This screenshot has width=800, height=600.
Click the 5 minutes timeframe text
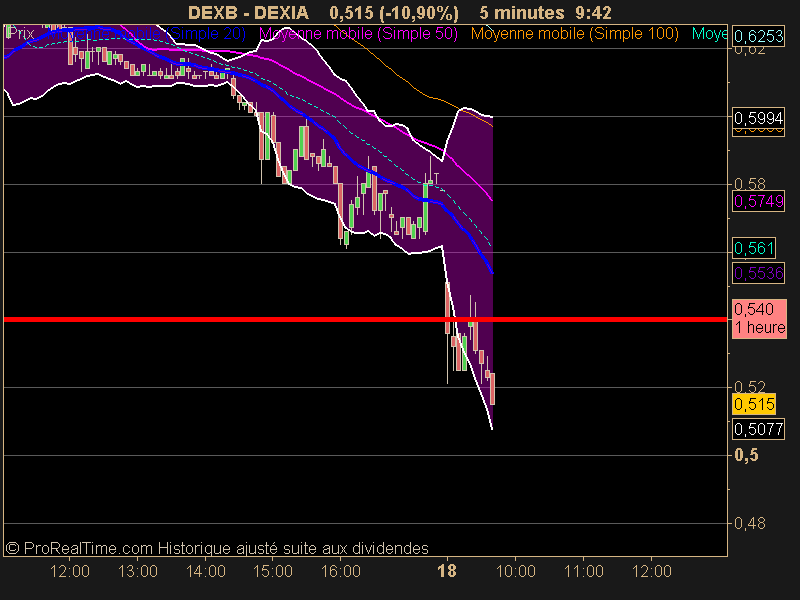pyautogui.click(x=522, y=12)
